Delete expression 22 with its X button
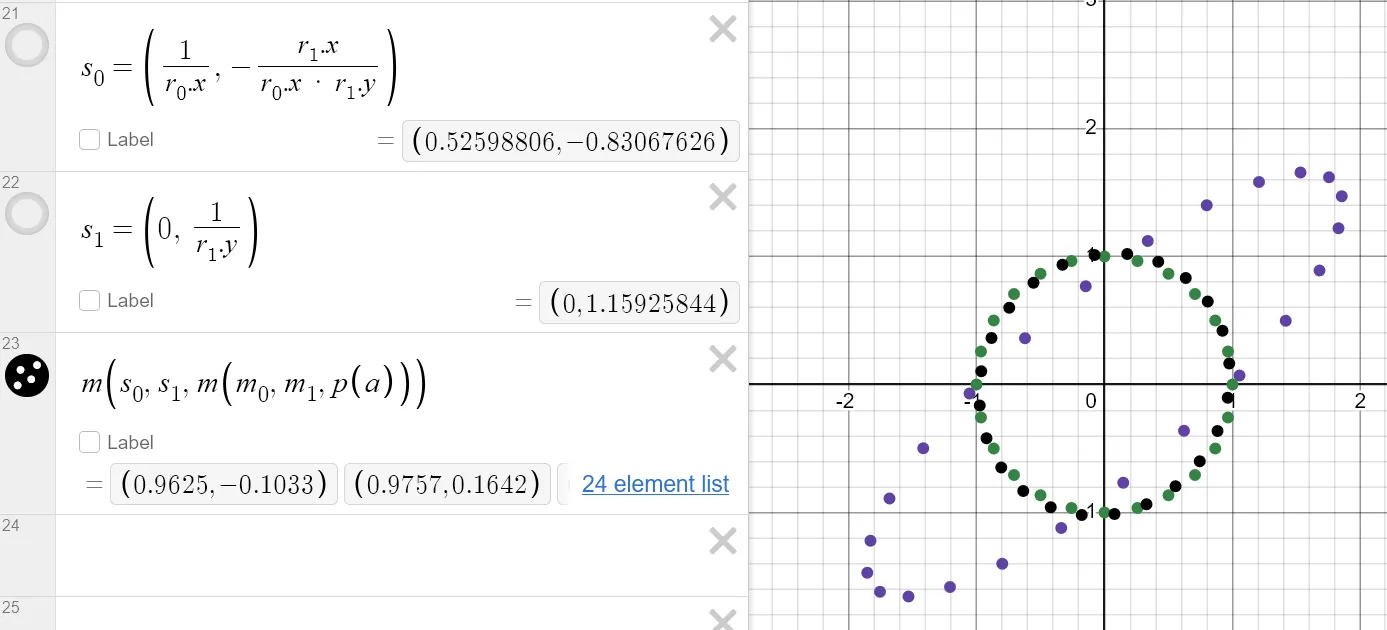This screenshot has width=1387, height=630. 722,198
